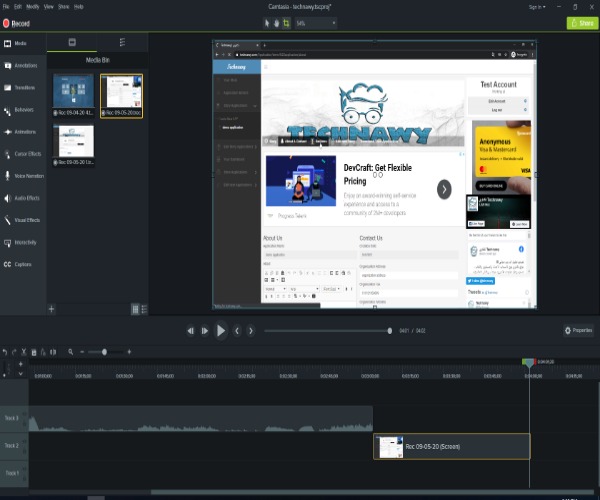Image resolution: width=600 pixels, height=500 pixels.
Task: Open the canvas zoom percentage dropdown
Action: [316, 23]
